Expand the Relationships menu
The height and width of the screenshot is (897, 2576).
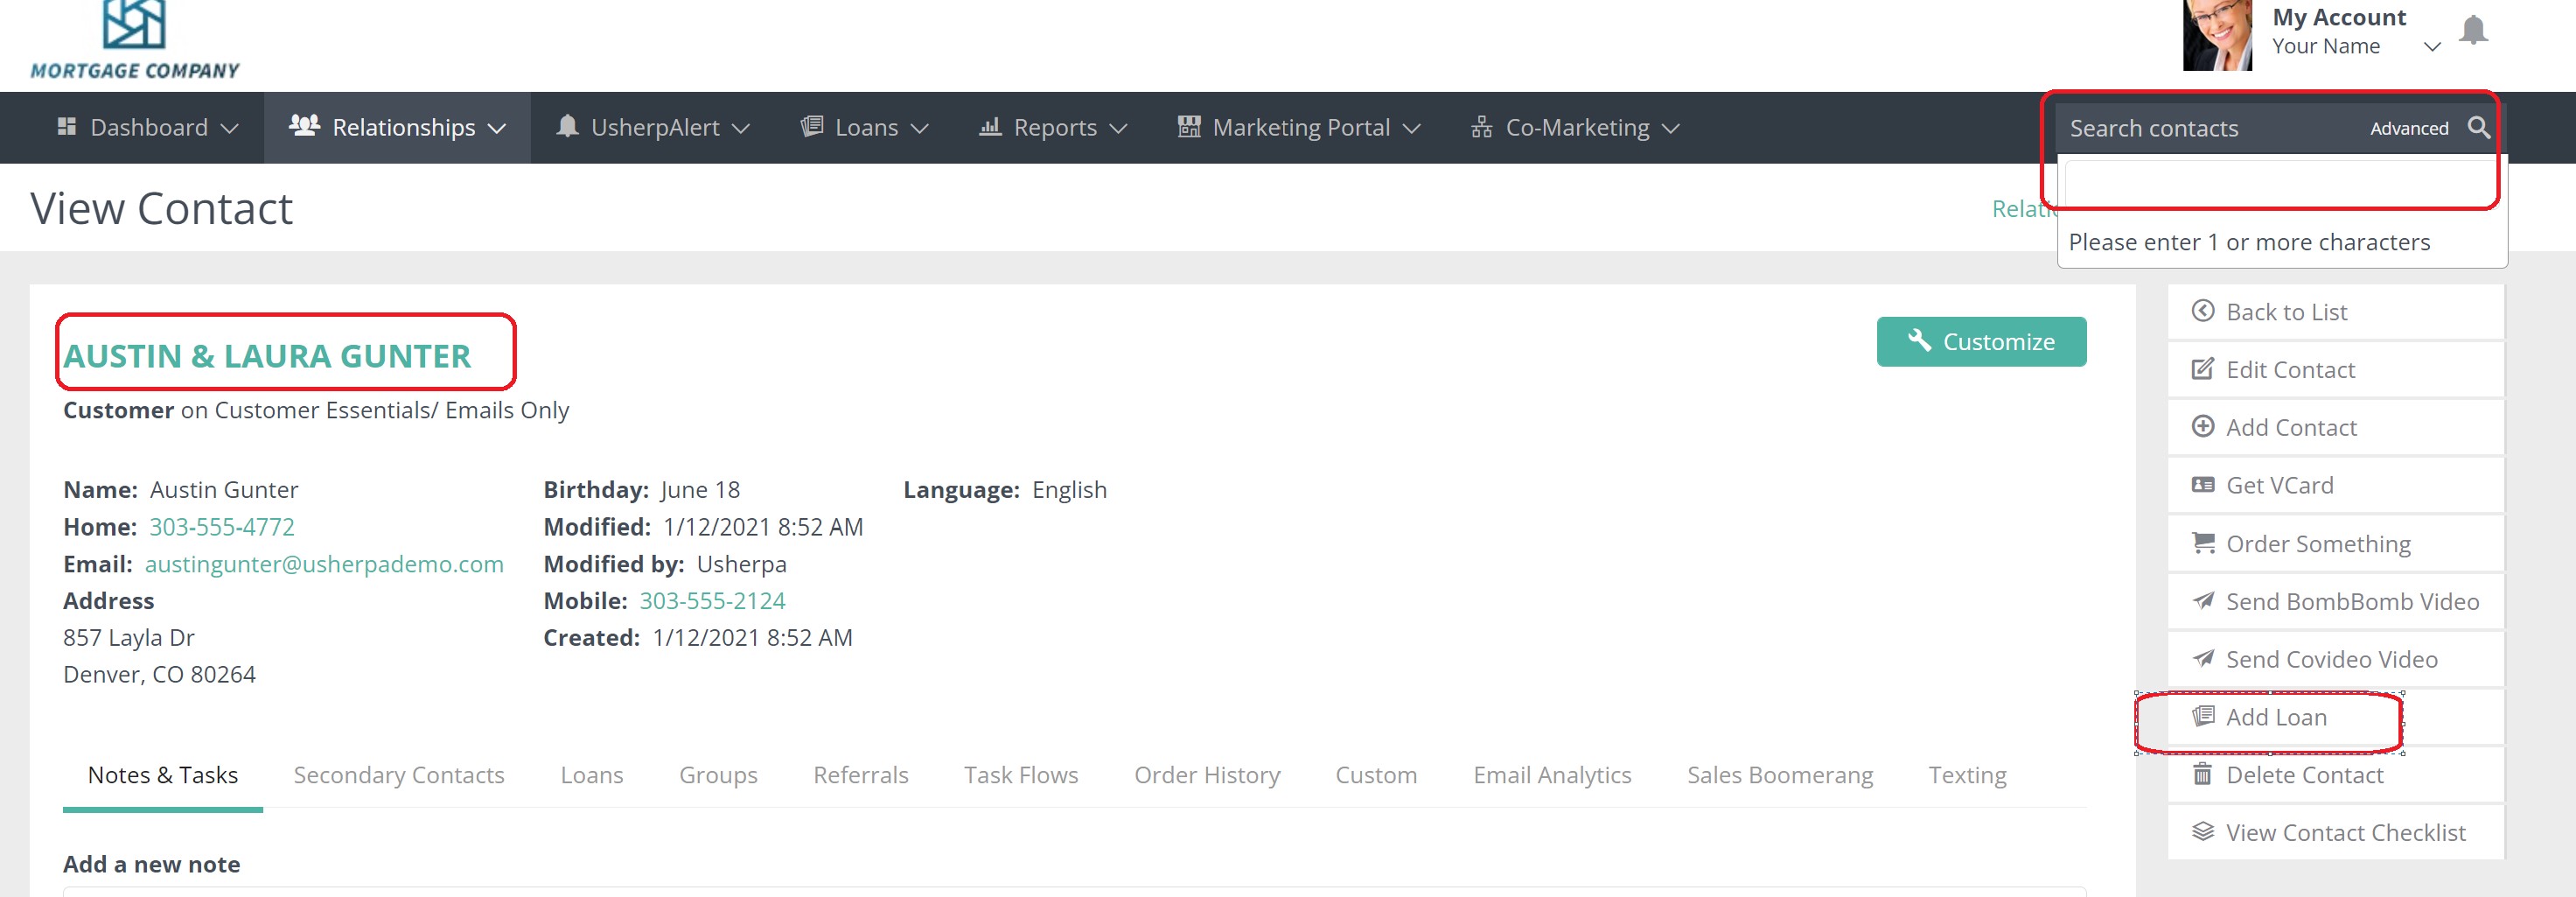coord(397,128)
